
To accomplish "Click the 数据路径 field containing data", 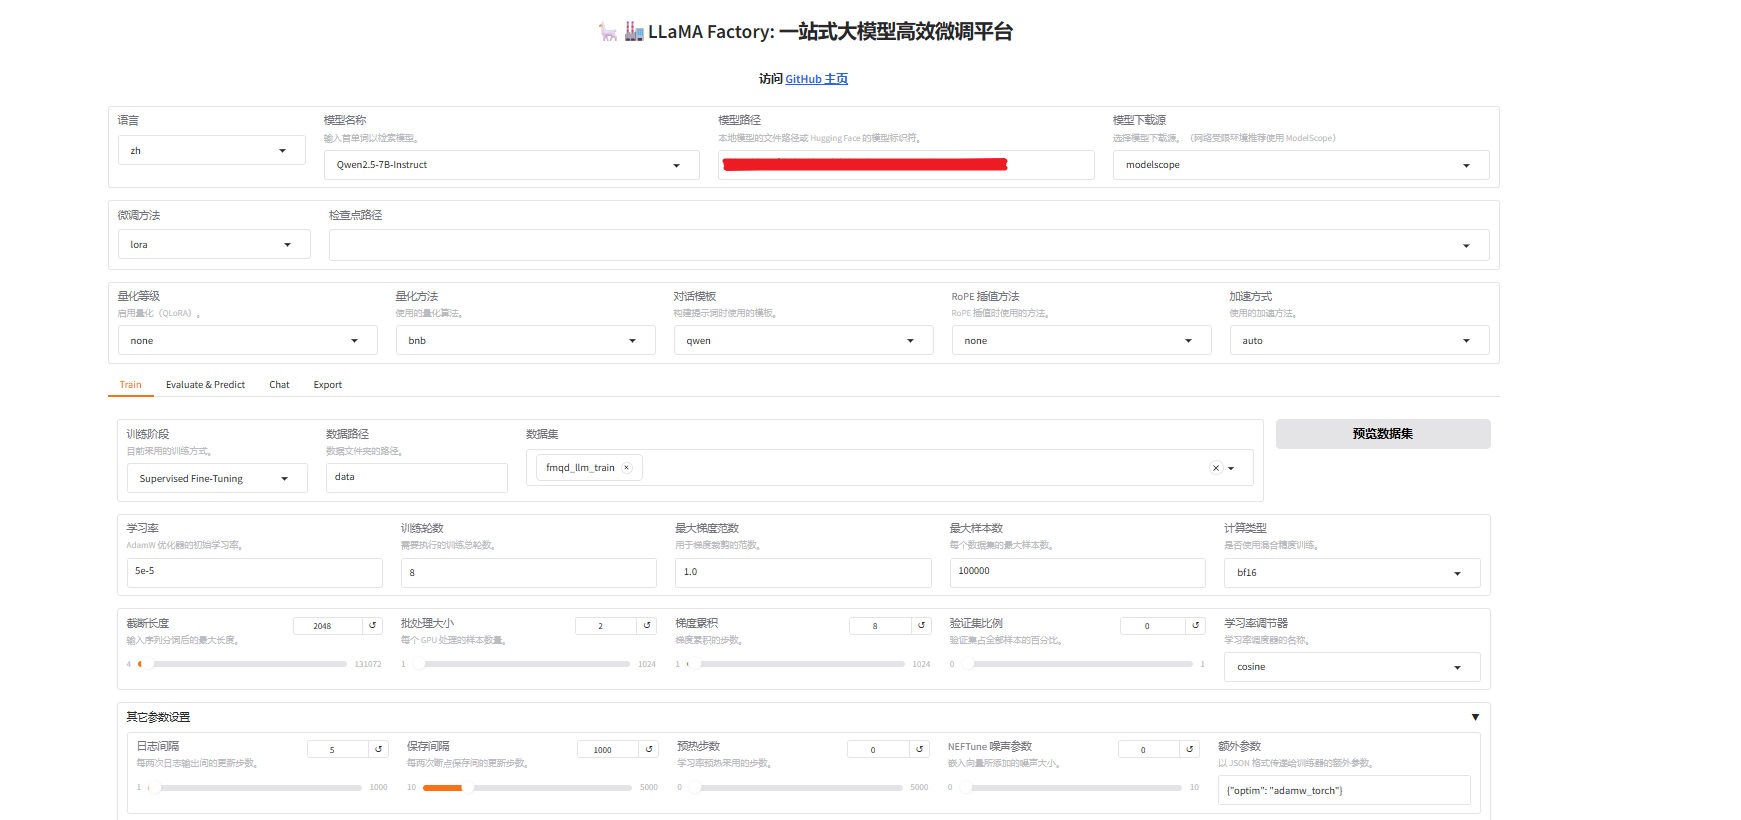I will click(417, 478).
